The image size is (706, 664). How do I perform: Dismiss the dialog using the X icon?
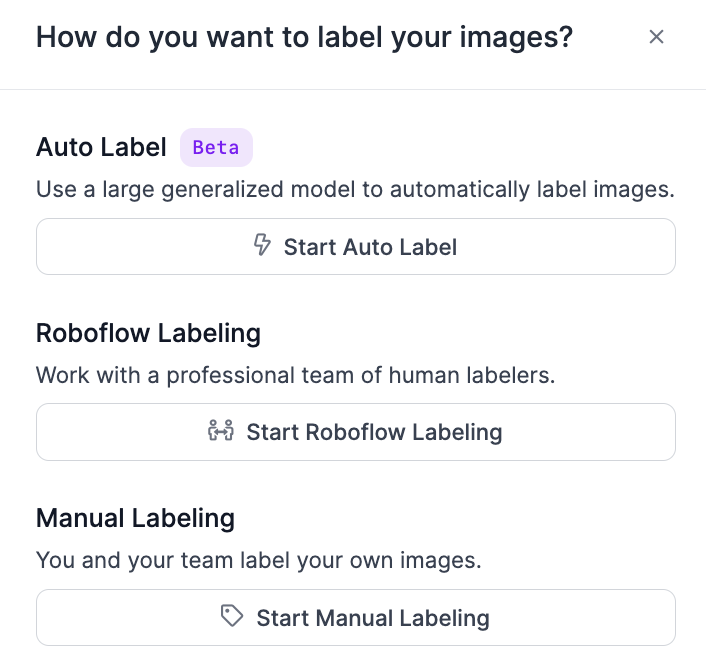(656, 37)
